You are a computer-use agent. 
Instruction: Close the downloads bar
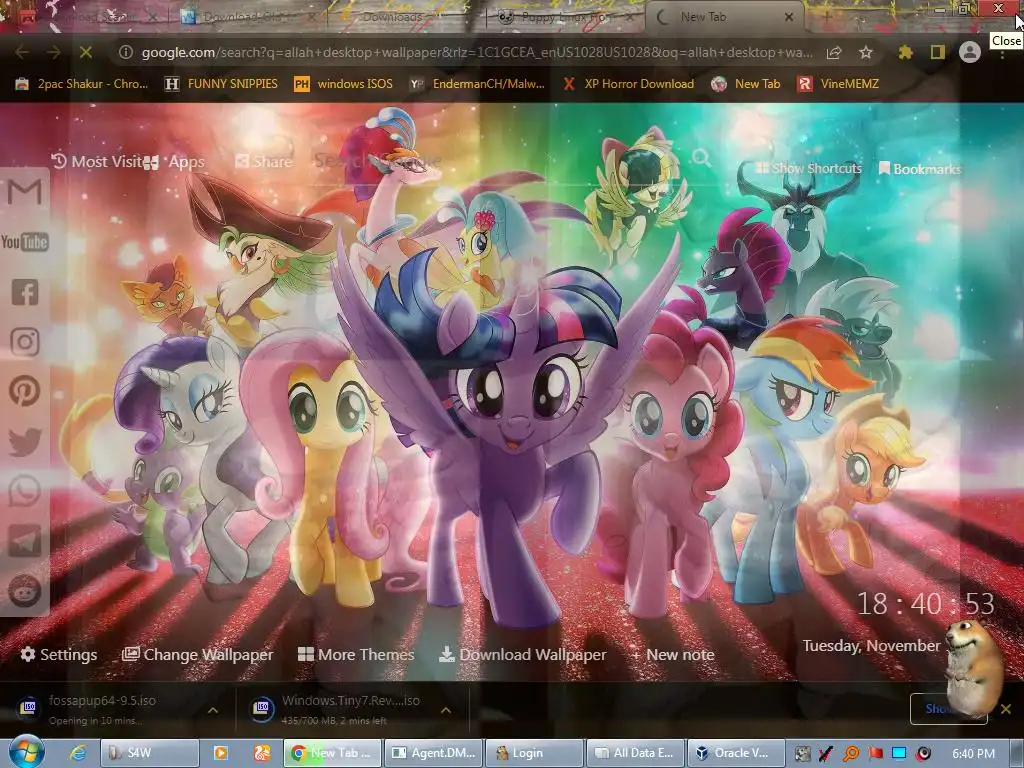(1006, 709)
